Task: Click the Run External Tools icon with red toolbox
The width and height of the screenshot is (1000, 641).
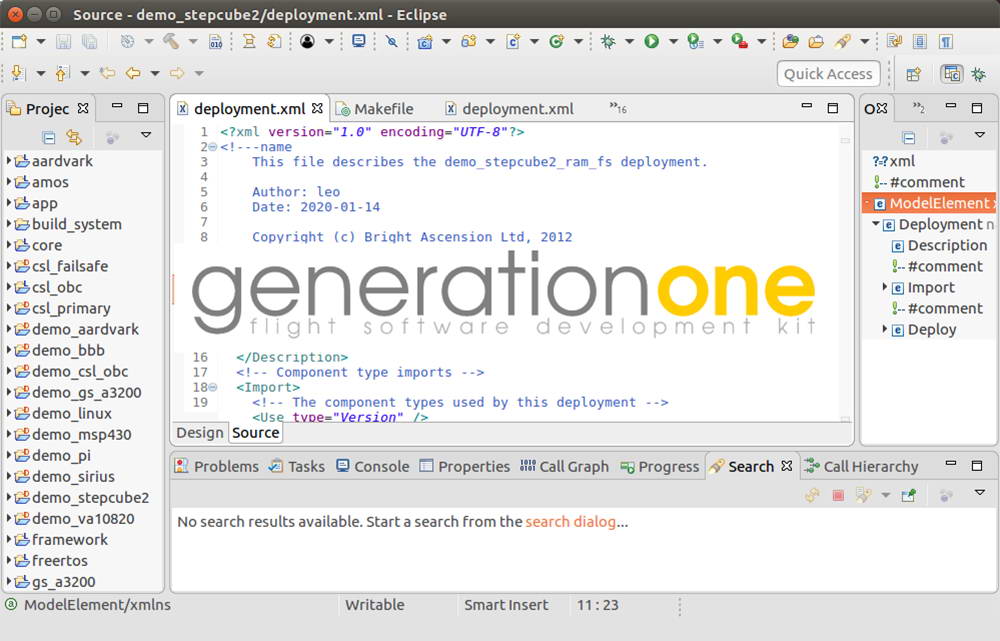Action: [739, 42]
